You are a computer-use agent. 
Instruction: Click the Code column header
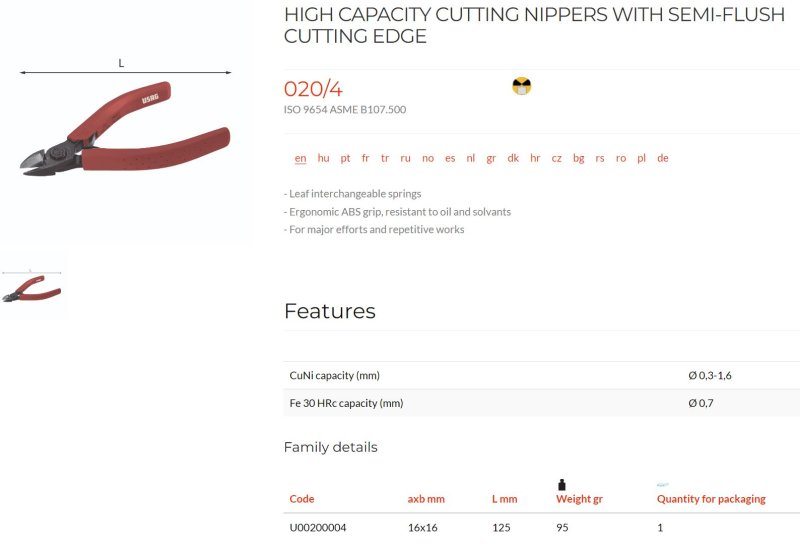(x=302, y=499)
